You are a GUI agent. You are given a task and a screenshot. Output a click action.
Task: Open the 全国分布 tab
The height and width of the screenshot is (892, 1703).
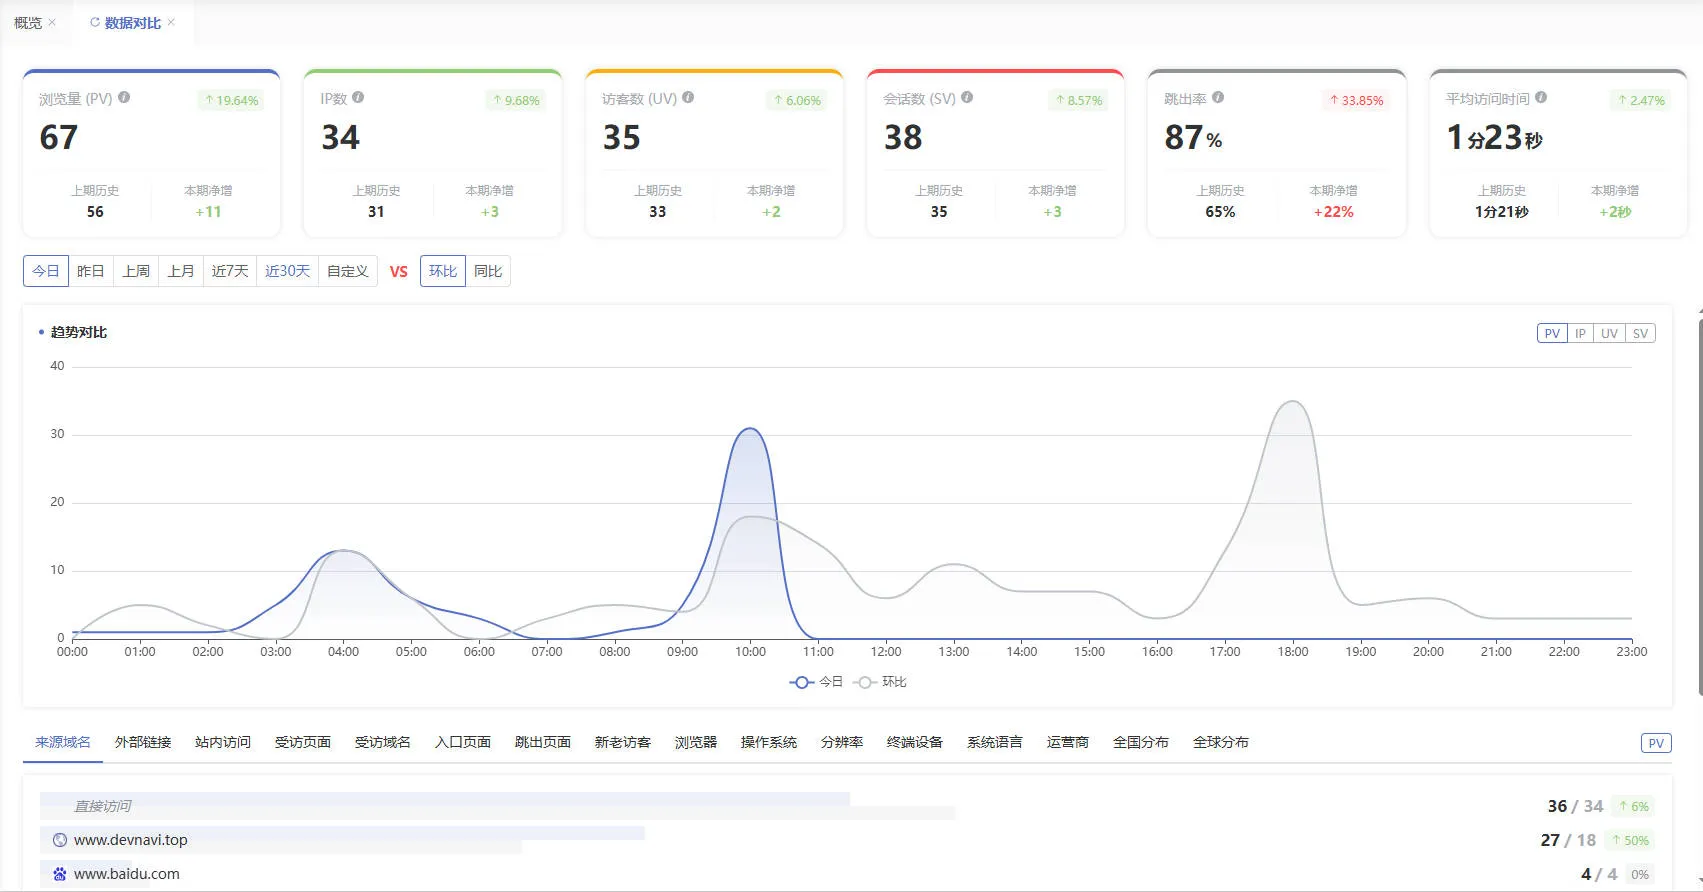coord(1141,742)
